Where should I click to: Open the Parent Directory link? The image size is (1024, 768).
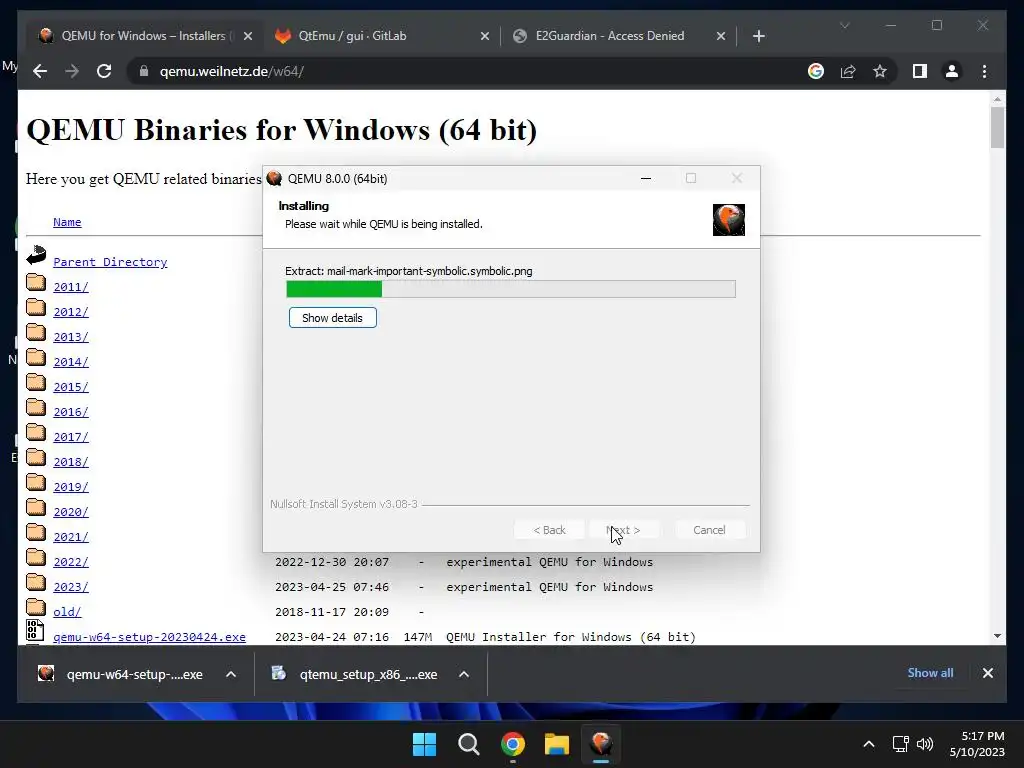click(x=110, y=262)
